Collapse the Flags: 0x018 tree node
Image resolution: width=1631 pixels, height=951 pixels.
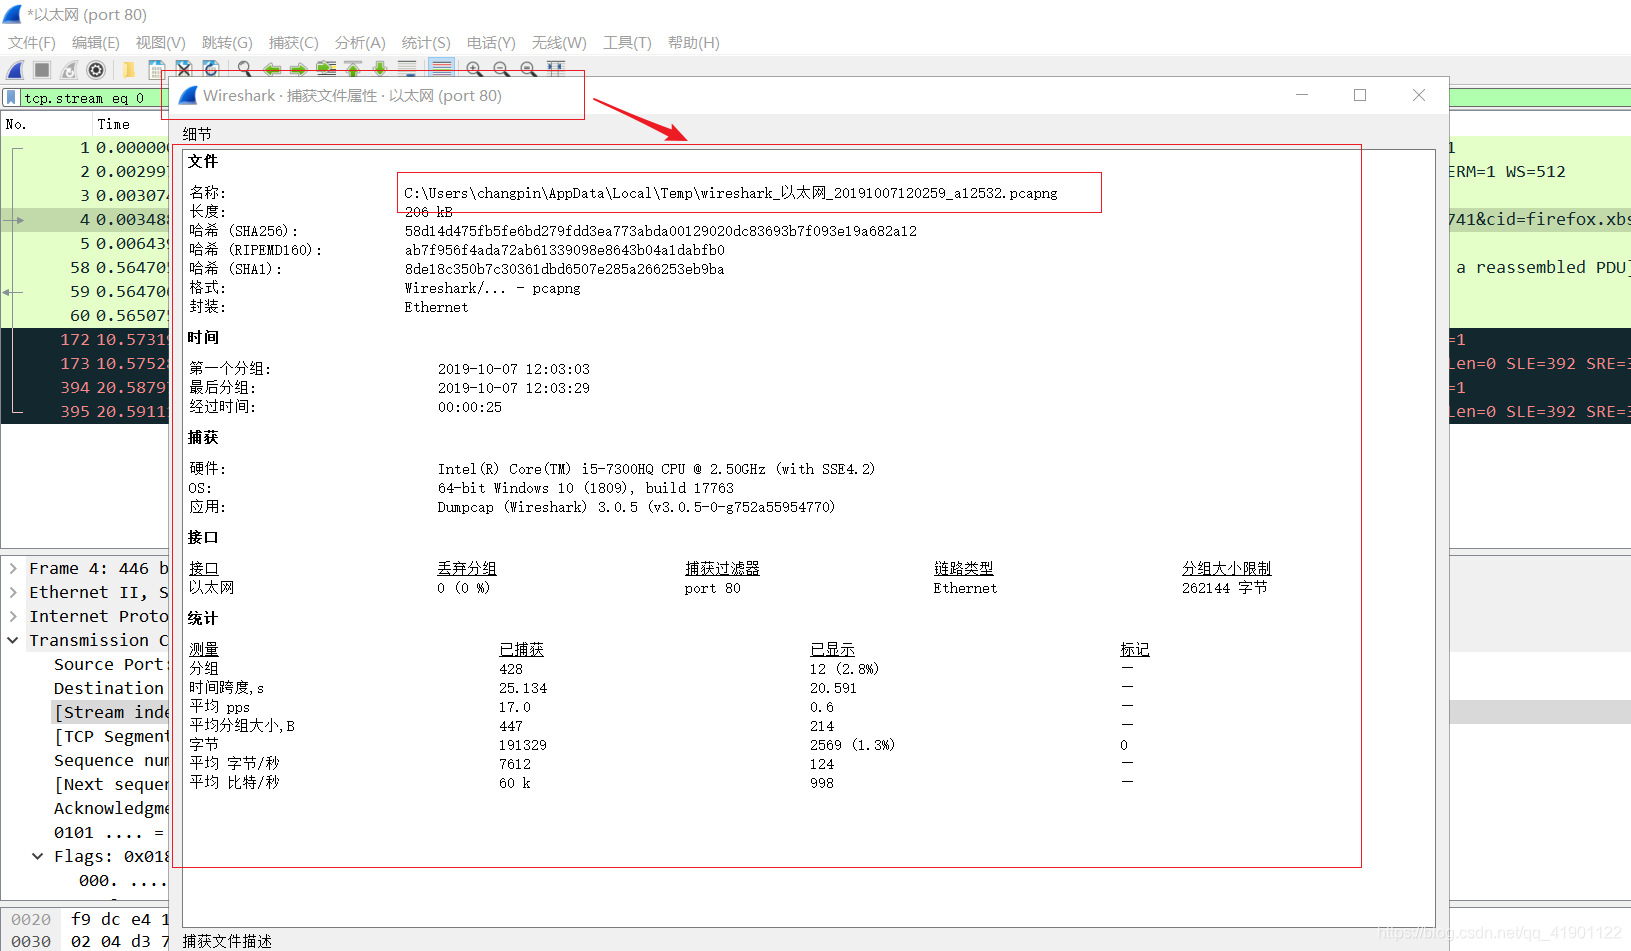(38, 856)
